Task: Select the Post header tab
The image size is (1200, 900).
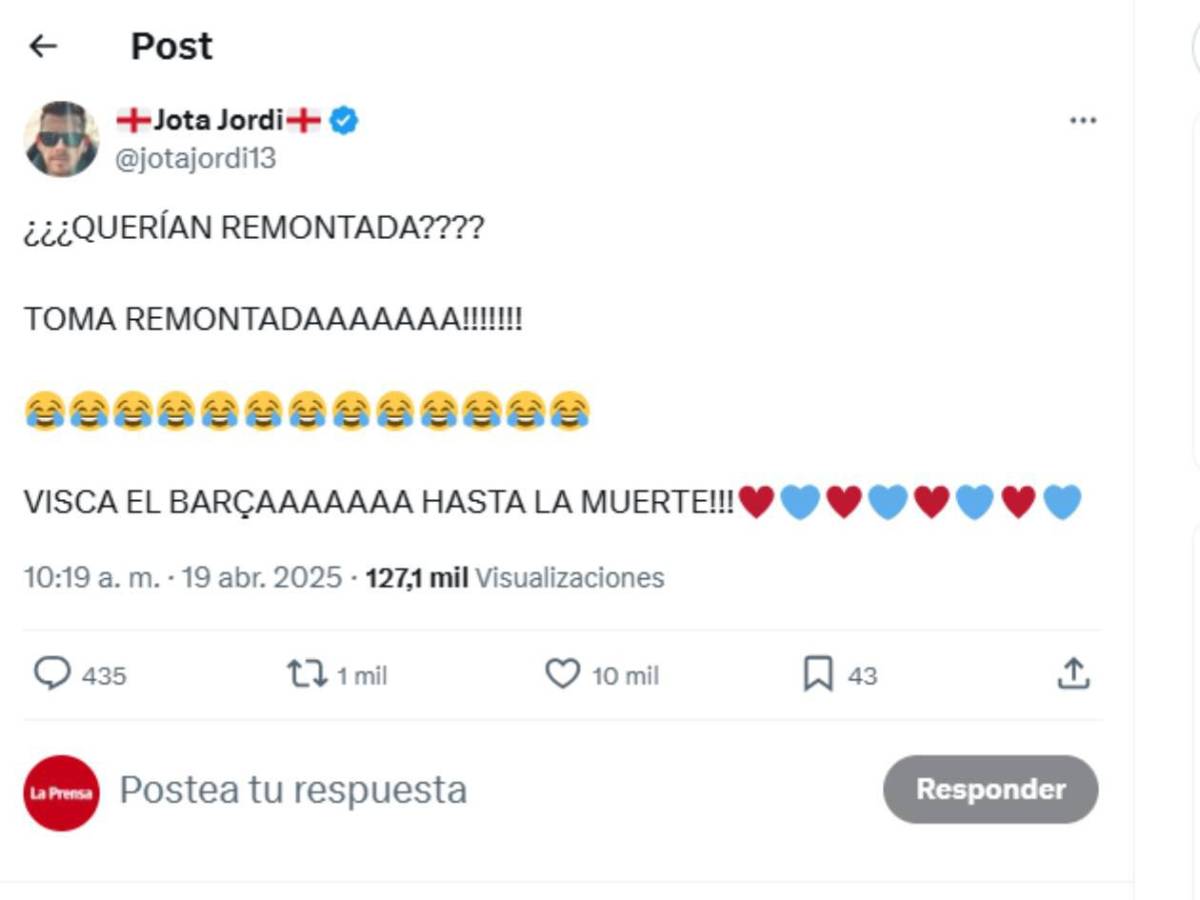Action: [x=172, y=45]
